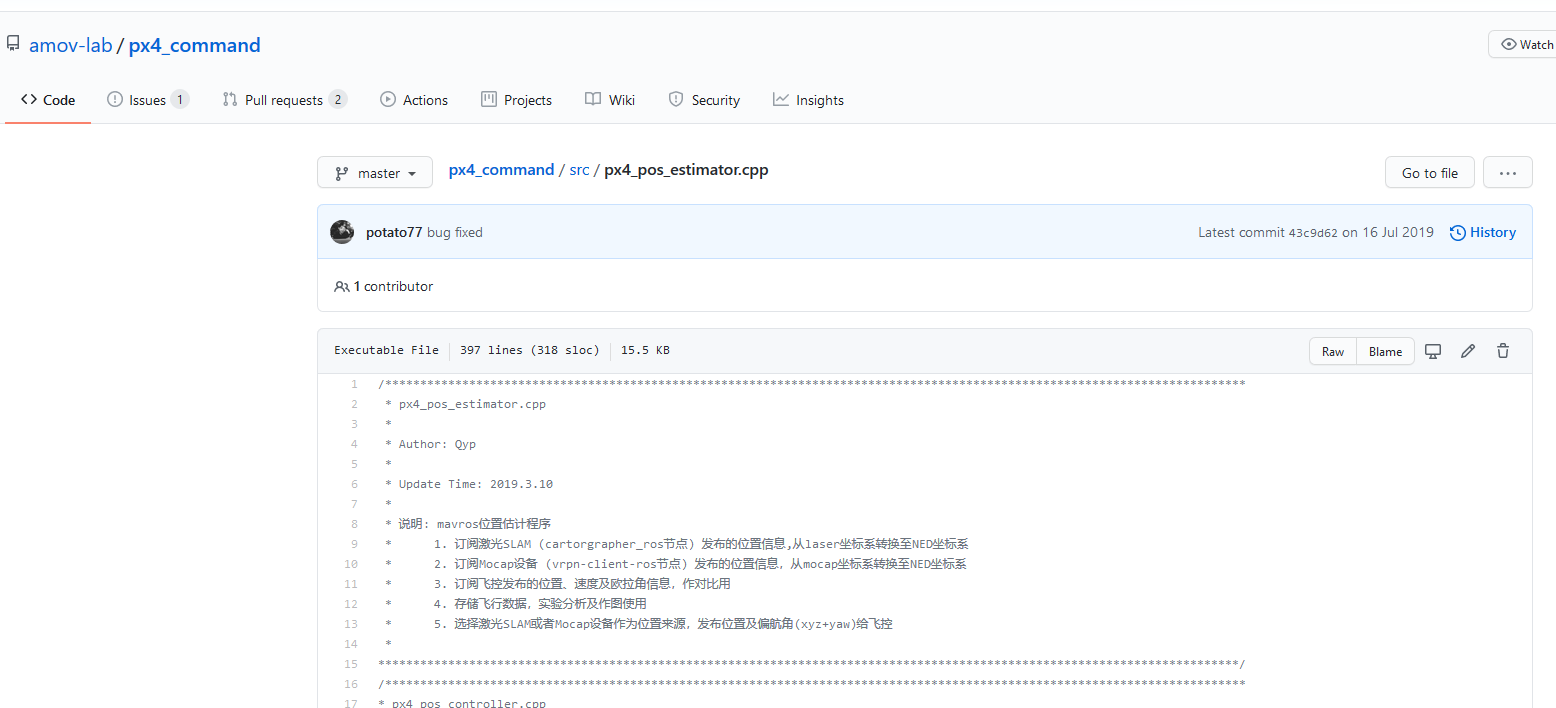1556x708 pixels.
Task: Open the Projects tab
Action: [517, 100]
